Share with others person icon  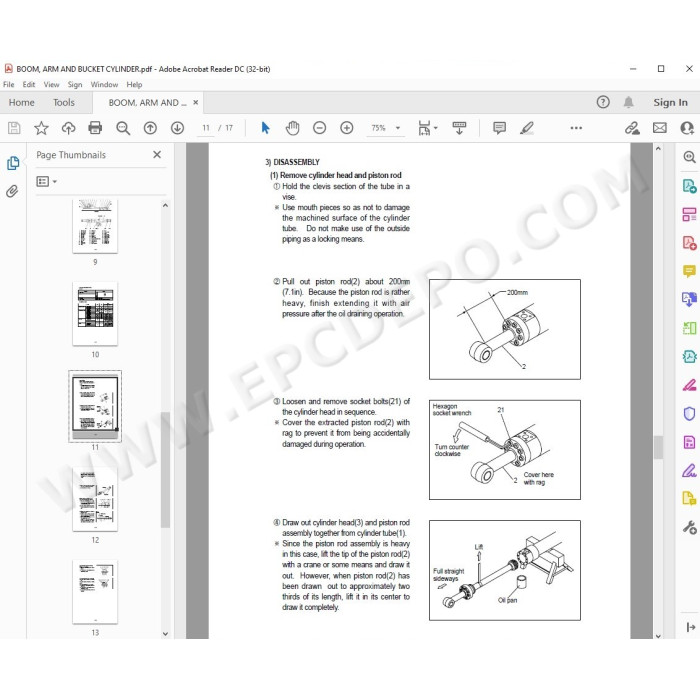[x=687, y=128]
